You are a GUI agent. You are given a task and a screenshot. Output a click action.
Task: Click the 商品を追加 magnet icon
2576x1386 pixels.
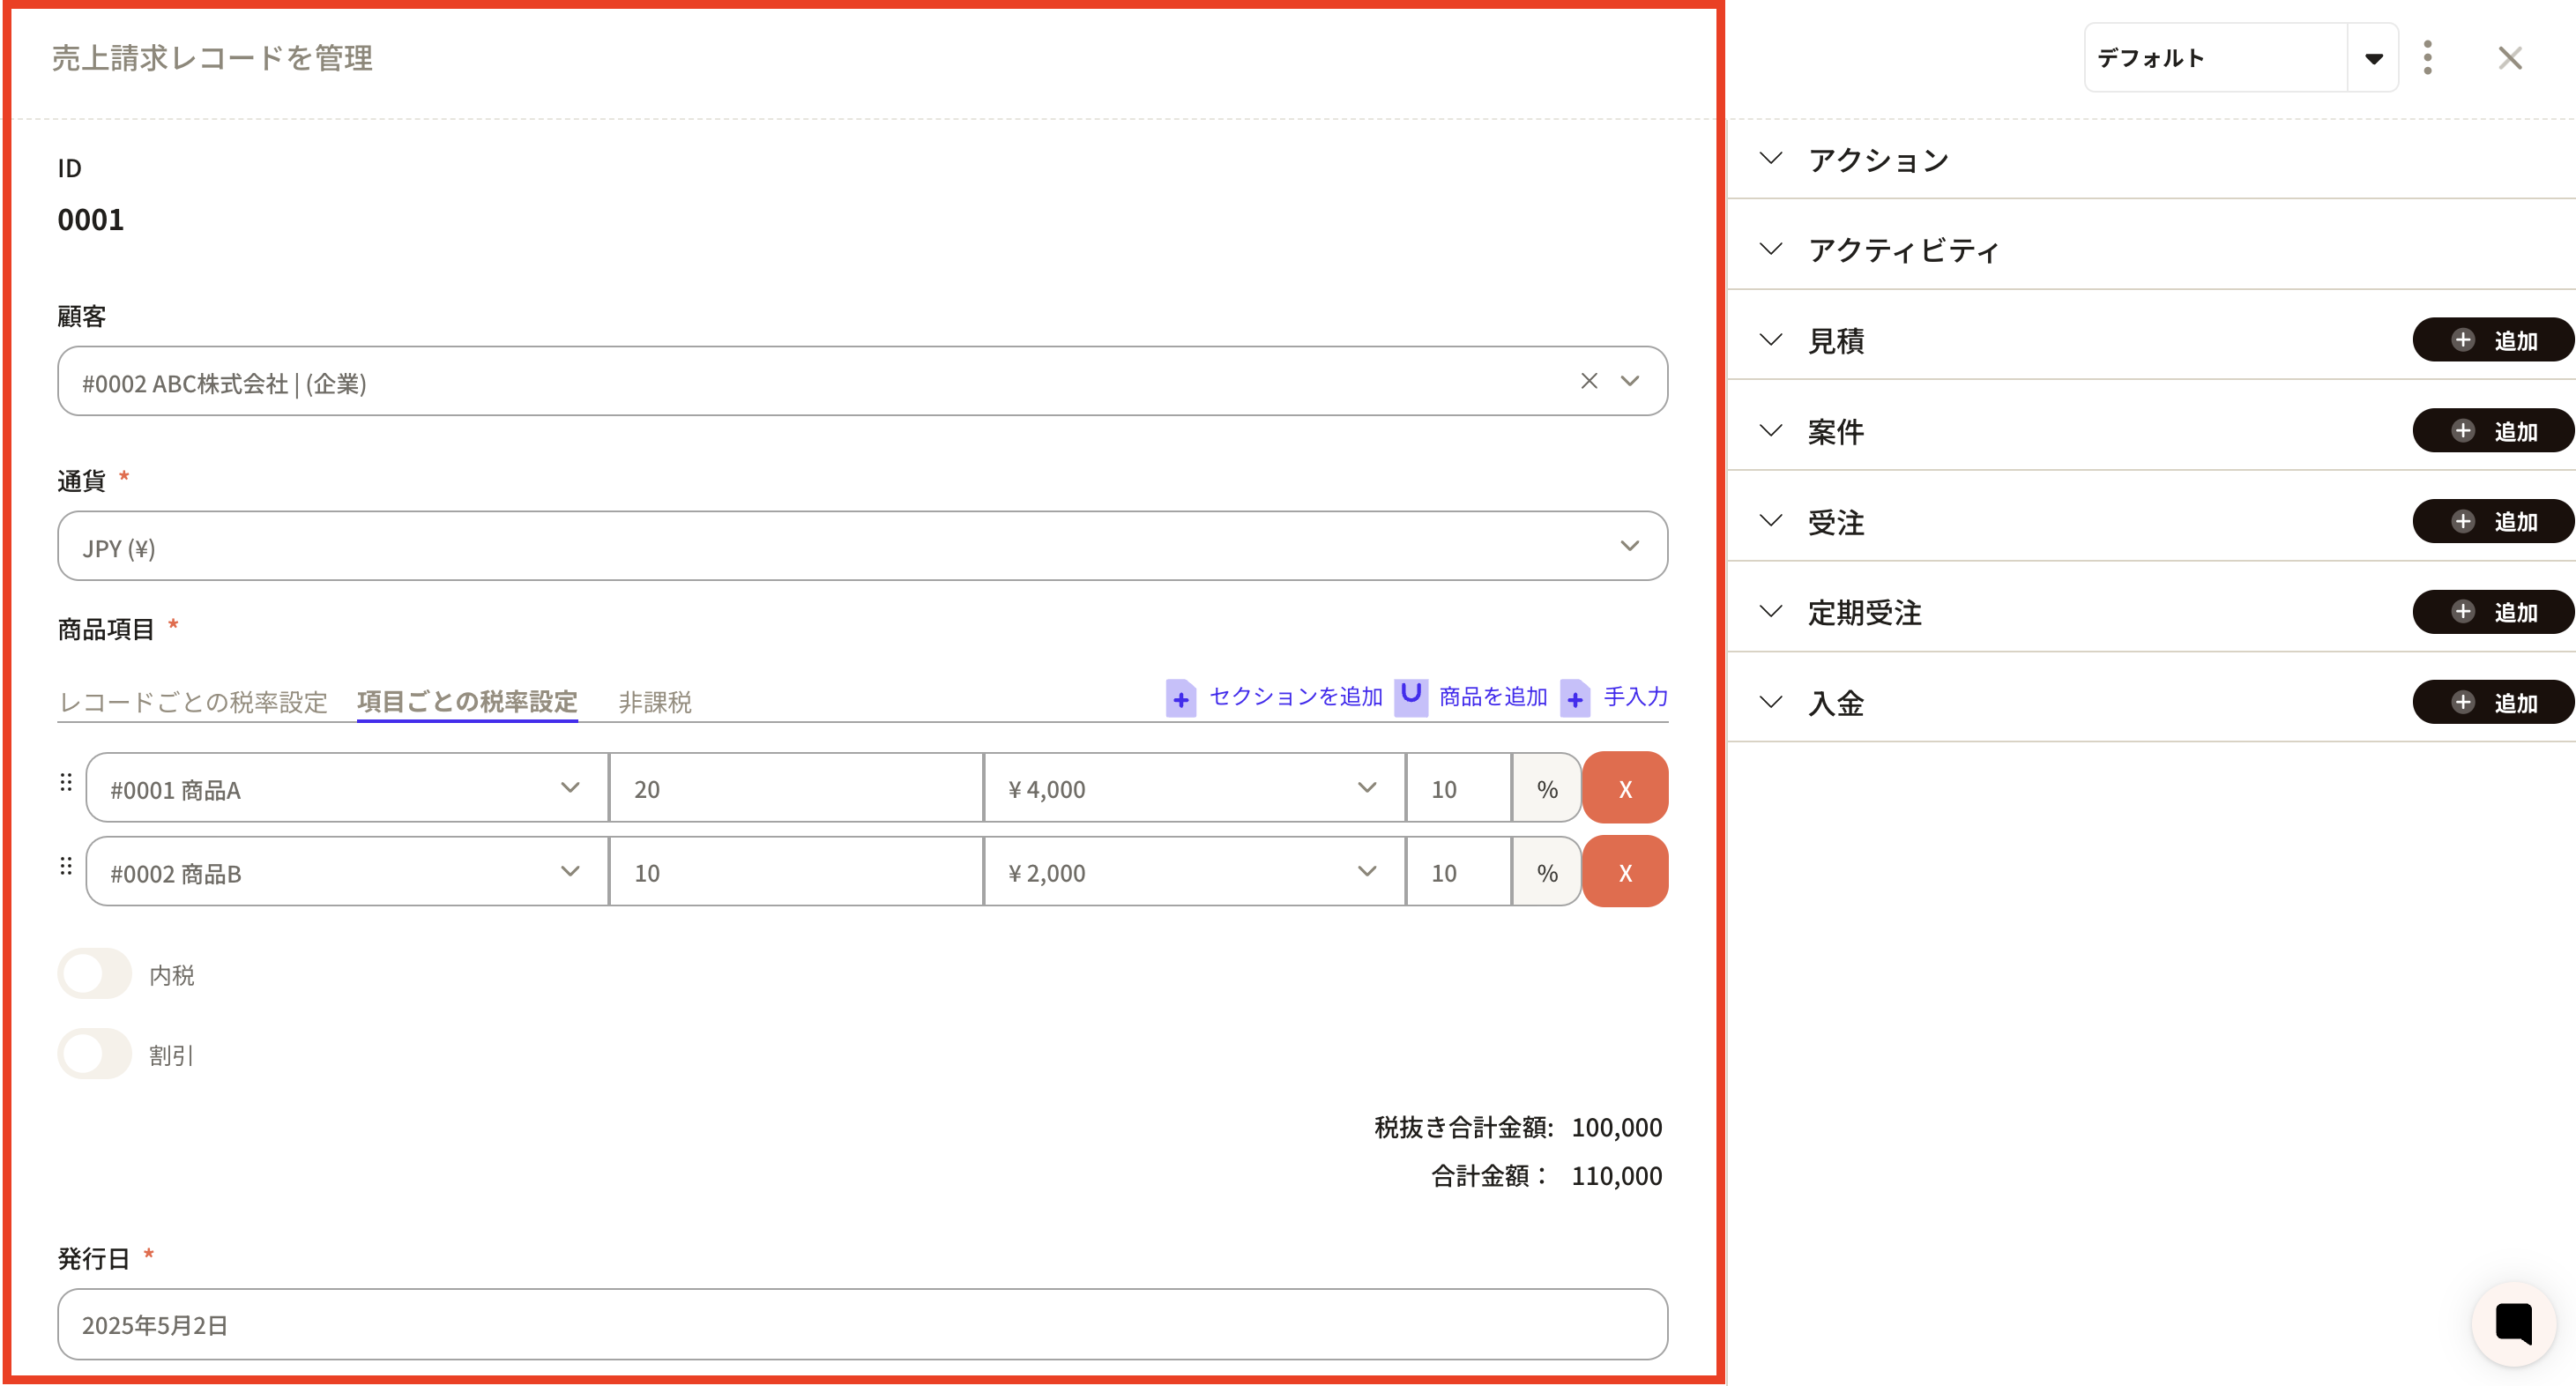tap(1410, 696)
